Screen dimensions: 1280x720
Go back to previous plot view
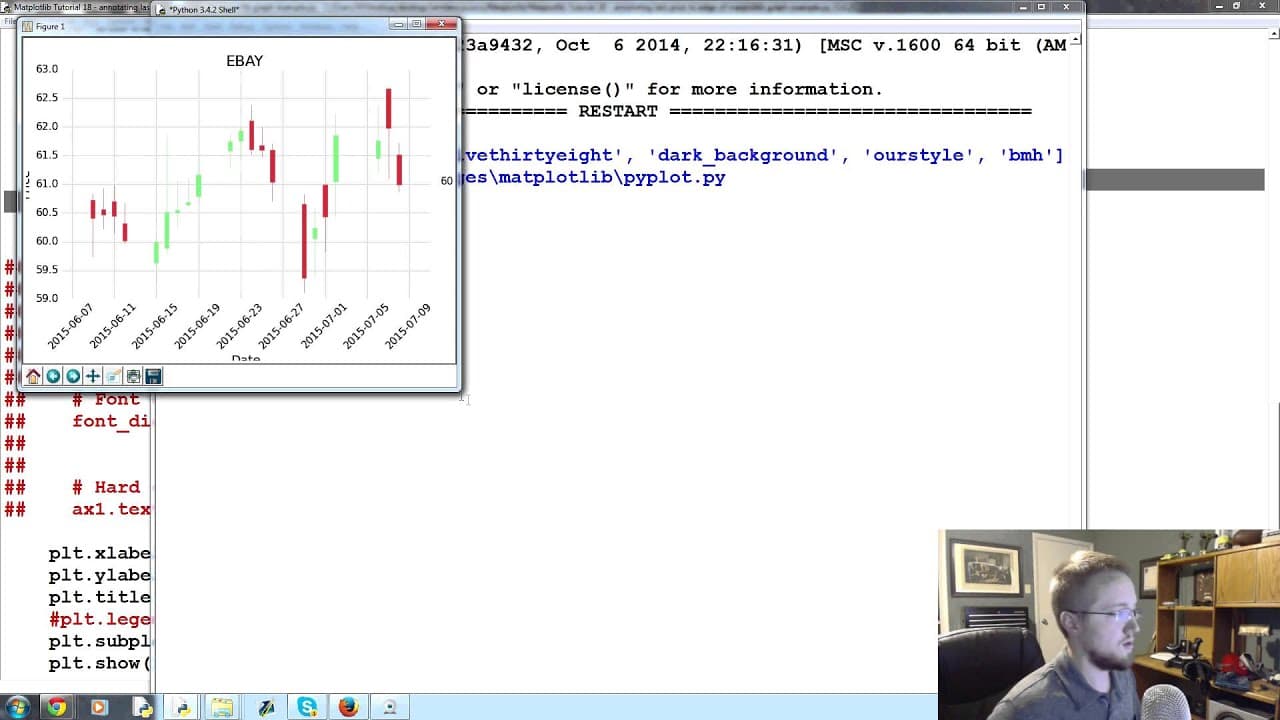[53, 376]
